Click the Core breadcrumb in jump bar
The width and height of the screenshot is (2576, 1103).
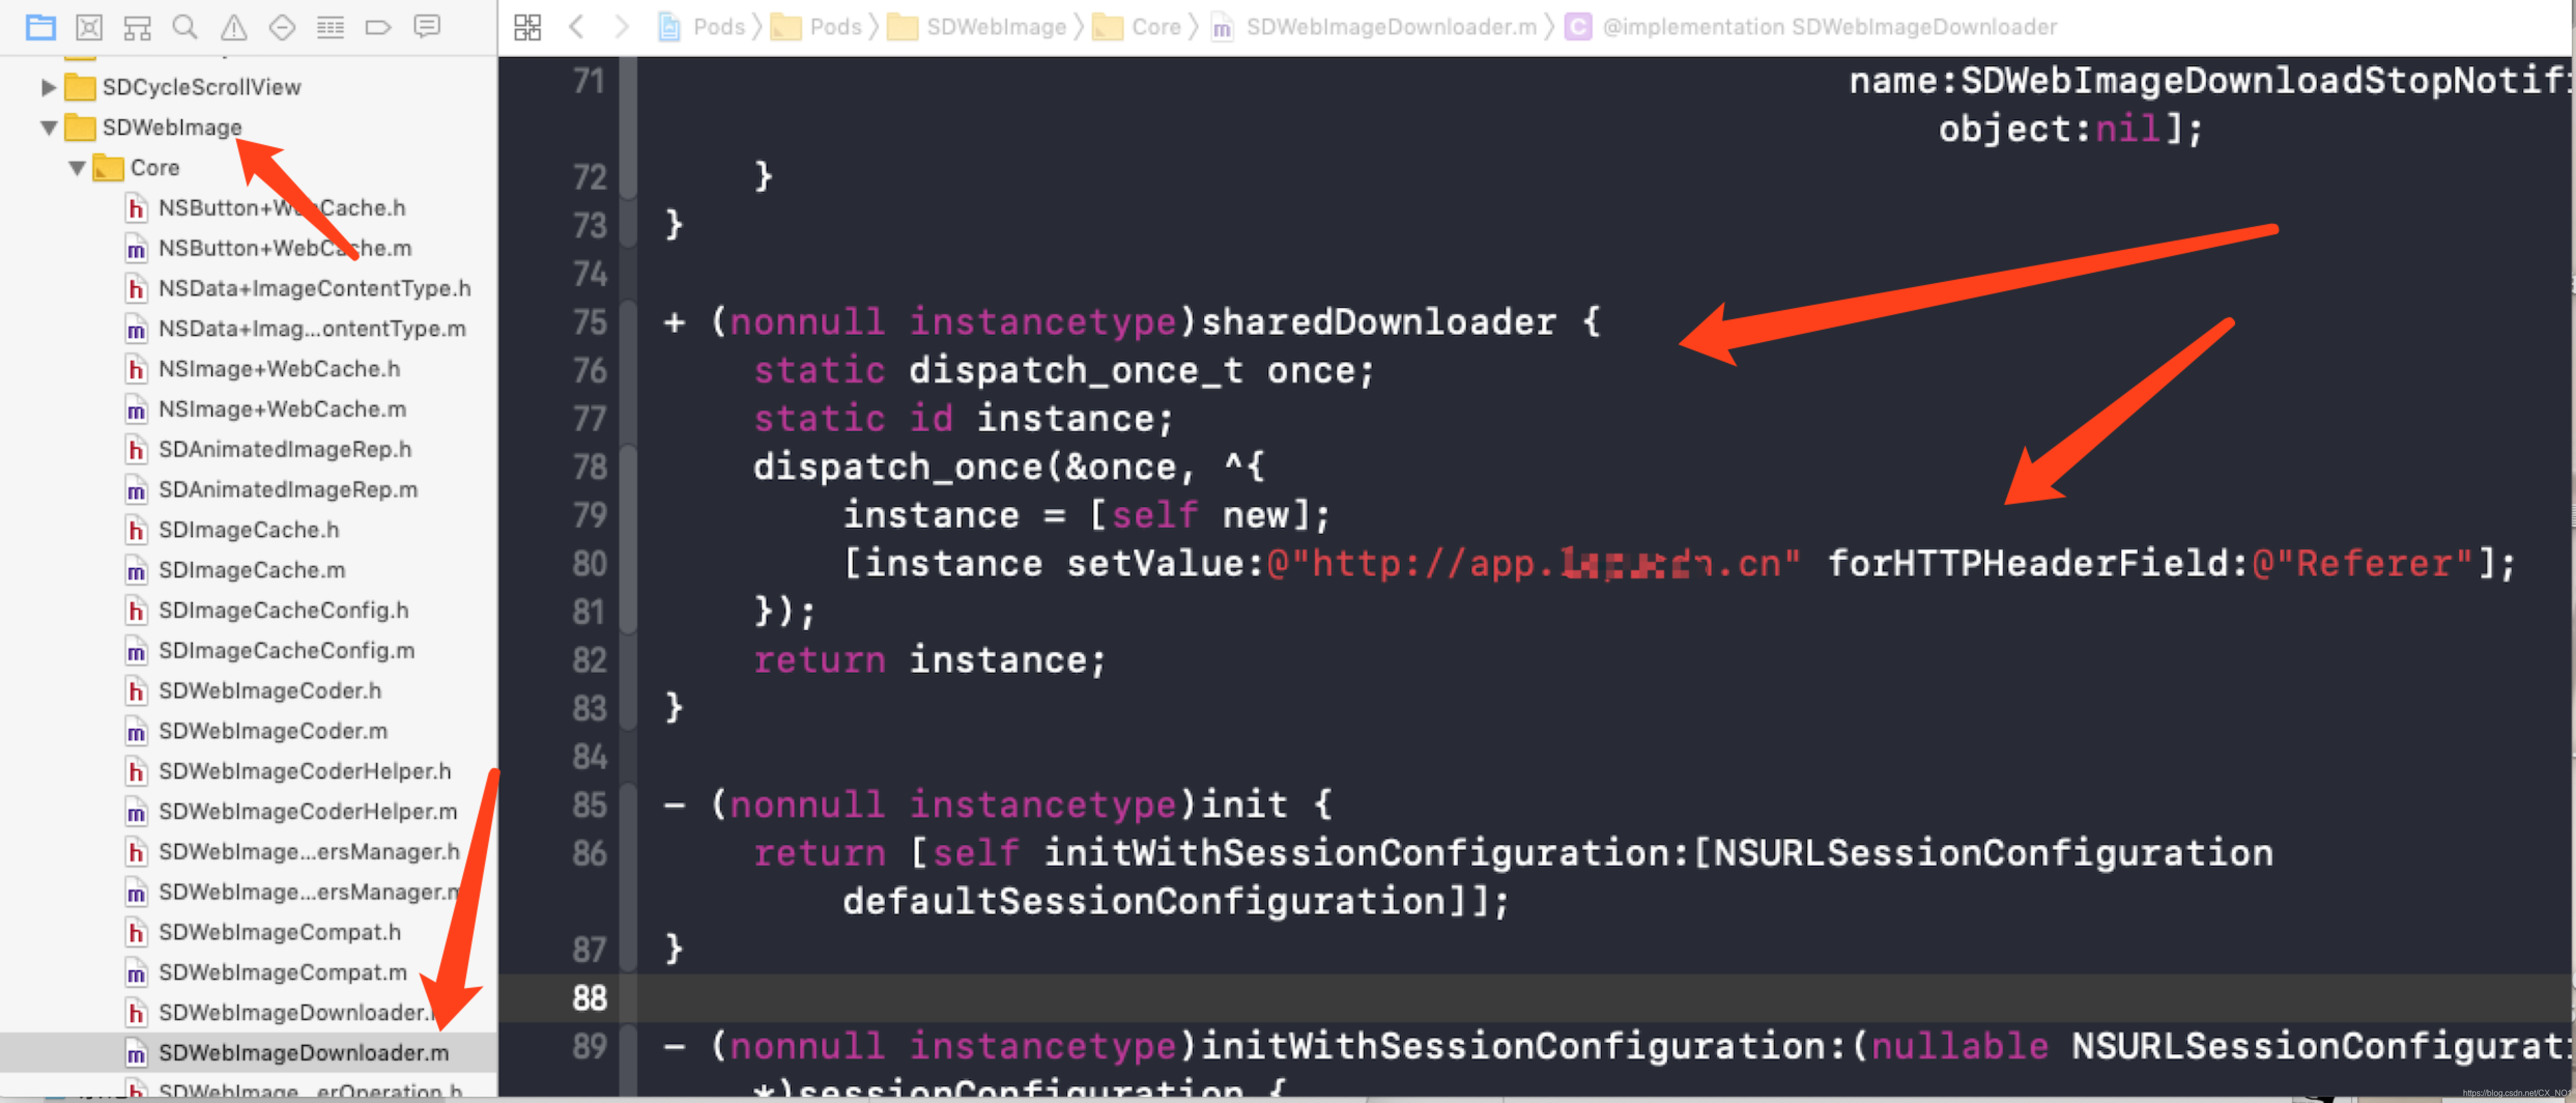1155,27
